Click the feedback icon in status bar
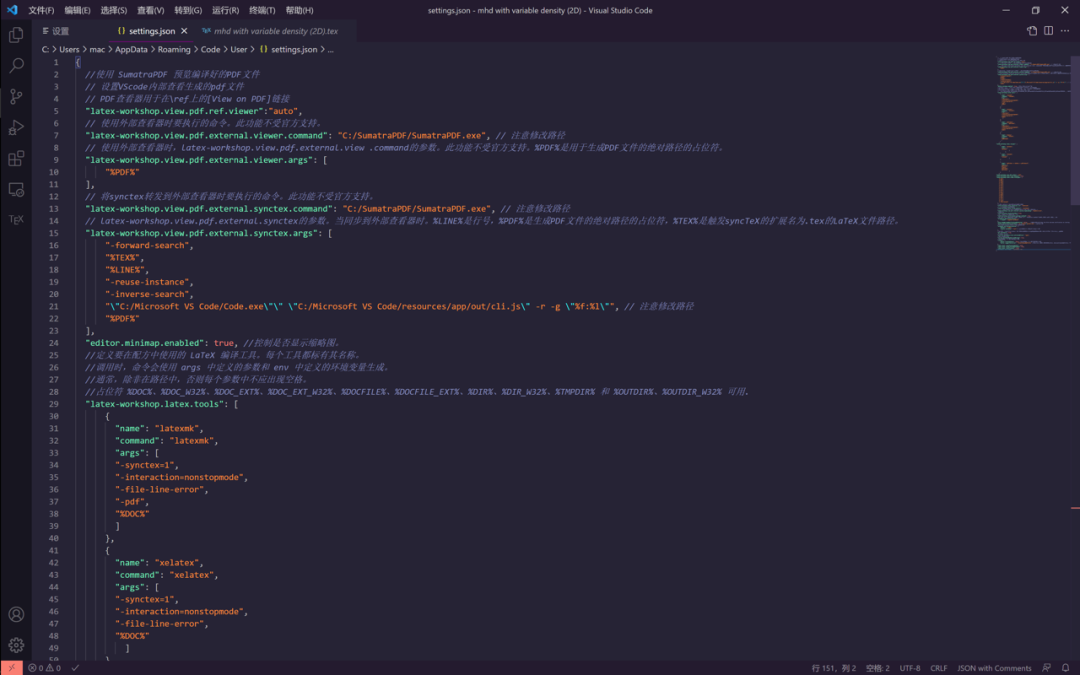The height and width of the screenshot is (675, 1080). tap(1046, 667)
